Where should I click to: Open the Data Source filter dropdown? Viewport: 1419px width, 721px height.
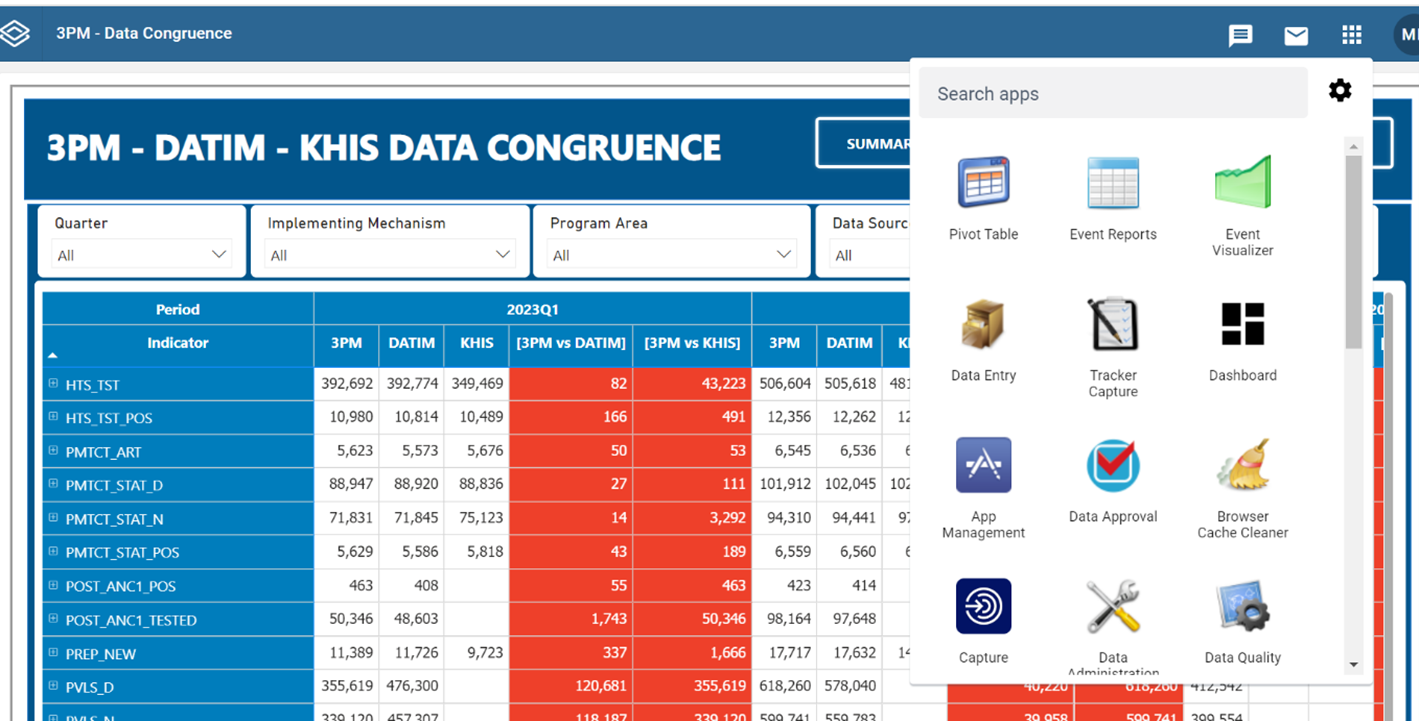point(871,255)
